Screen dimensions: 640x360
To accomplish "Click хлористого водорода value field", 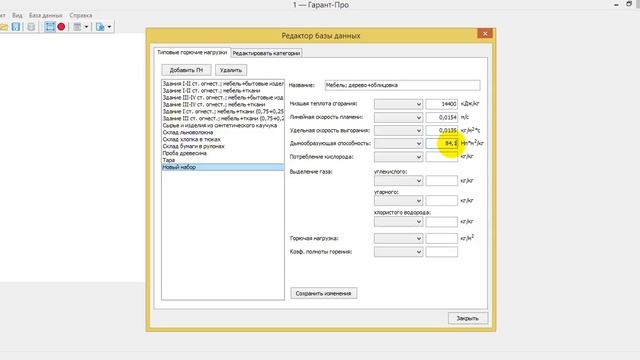I will pyautogui.click(x=442, y=222).
